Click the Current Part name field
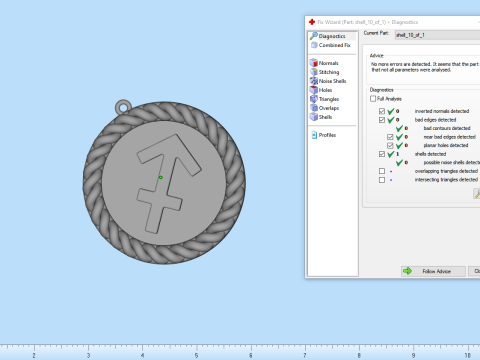The height and width of the screenshot is (360, 480). pos(437,35)
